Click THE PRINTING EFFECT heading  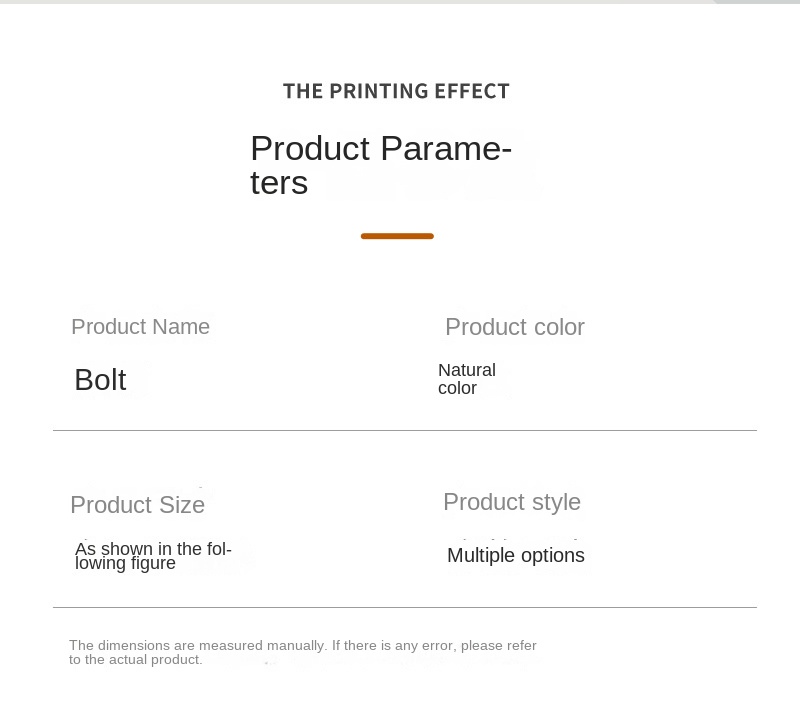396,91
